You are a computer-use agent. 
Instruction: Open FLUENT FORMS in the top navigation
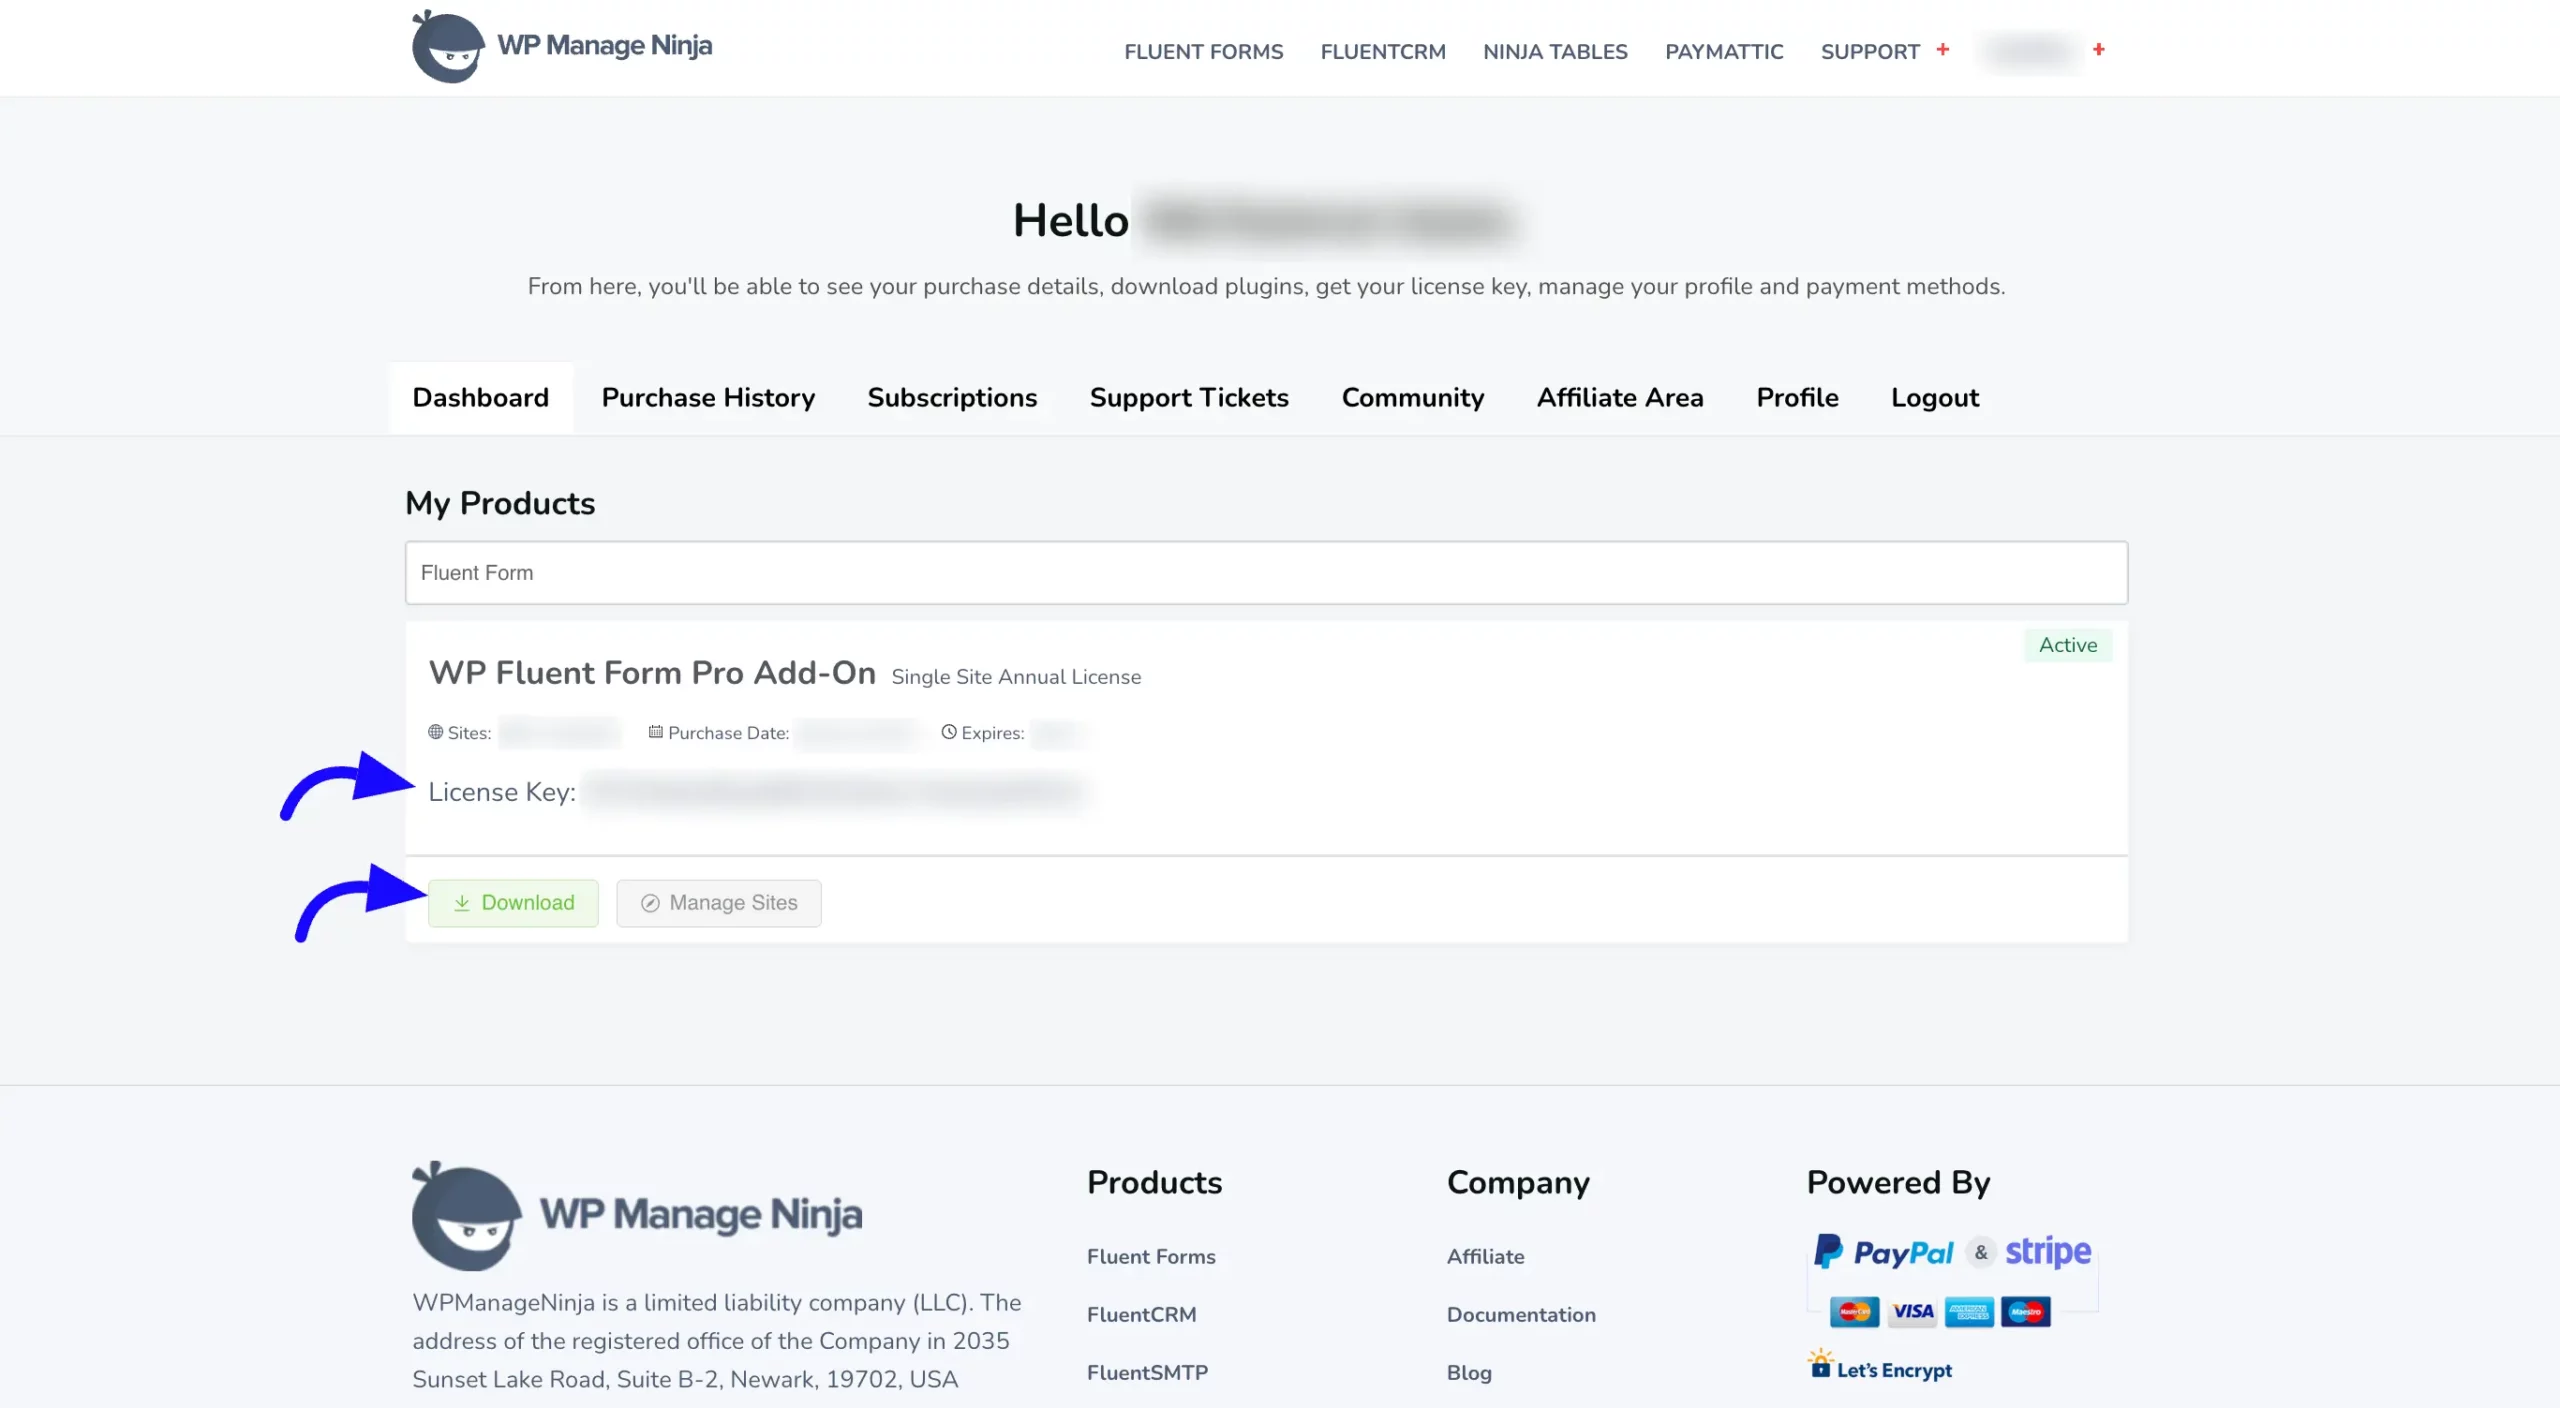(1203, 51)
